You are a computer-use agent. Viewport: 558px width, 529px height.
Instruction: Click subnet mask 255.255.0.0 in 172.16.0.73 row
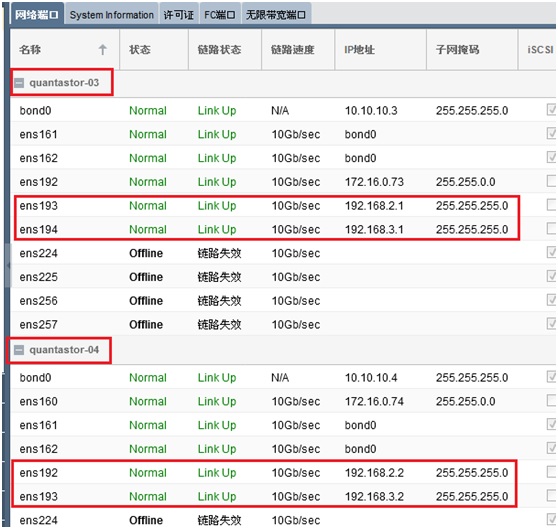click(465, 182)
